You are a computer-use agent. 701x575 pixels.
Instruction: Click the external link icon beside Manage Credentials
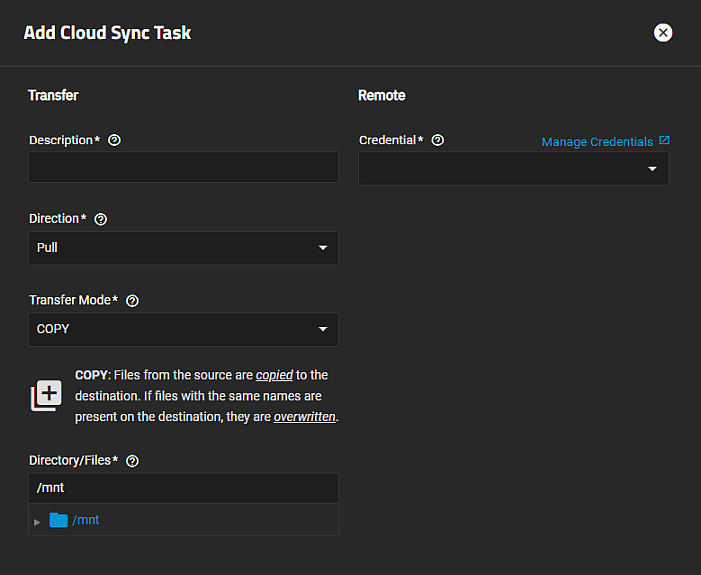point(665,141)
